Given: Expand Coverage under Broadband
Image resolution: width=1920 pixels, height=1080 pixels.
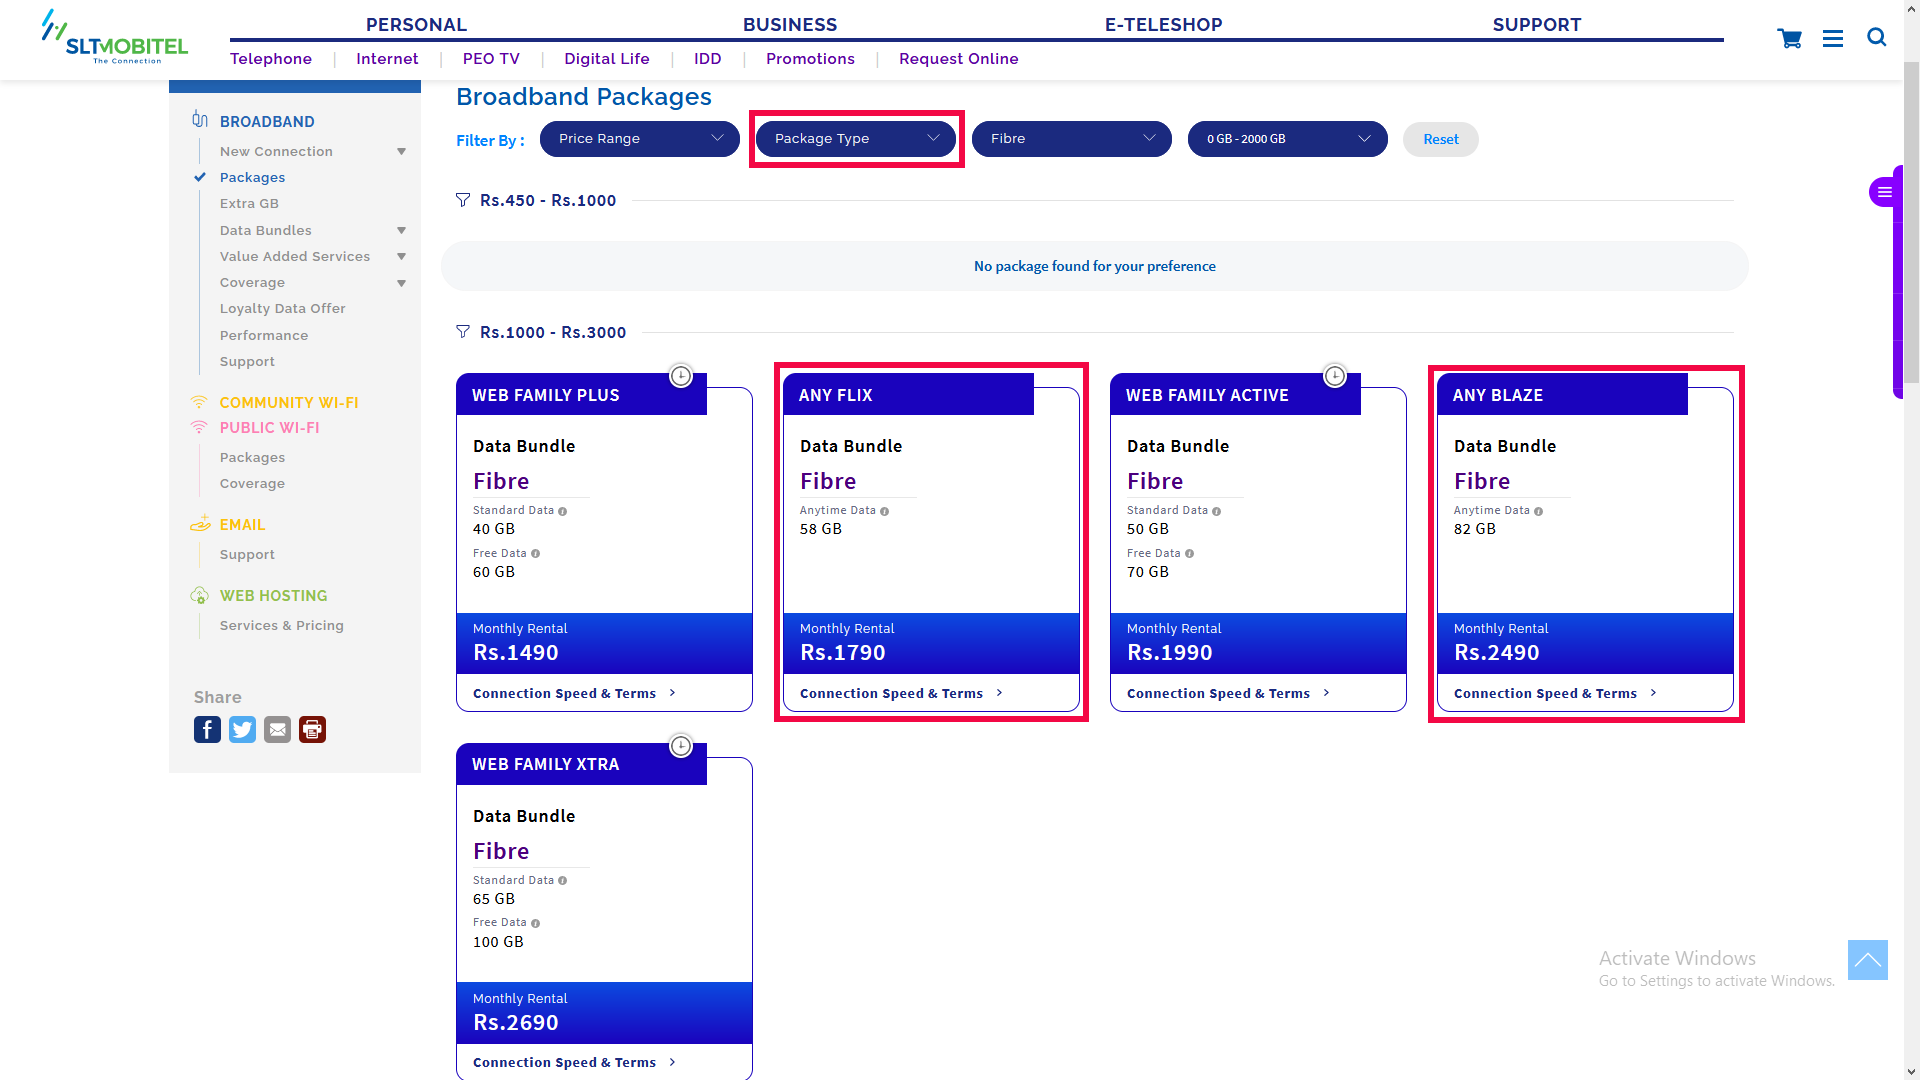Looking at the screenshot, I should (x=401, y=283).
